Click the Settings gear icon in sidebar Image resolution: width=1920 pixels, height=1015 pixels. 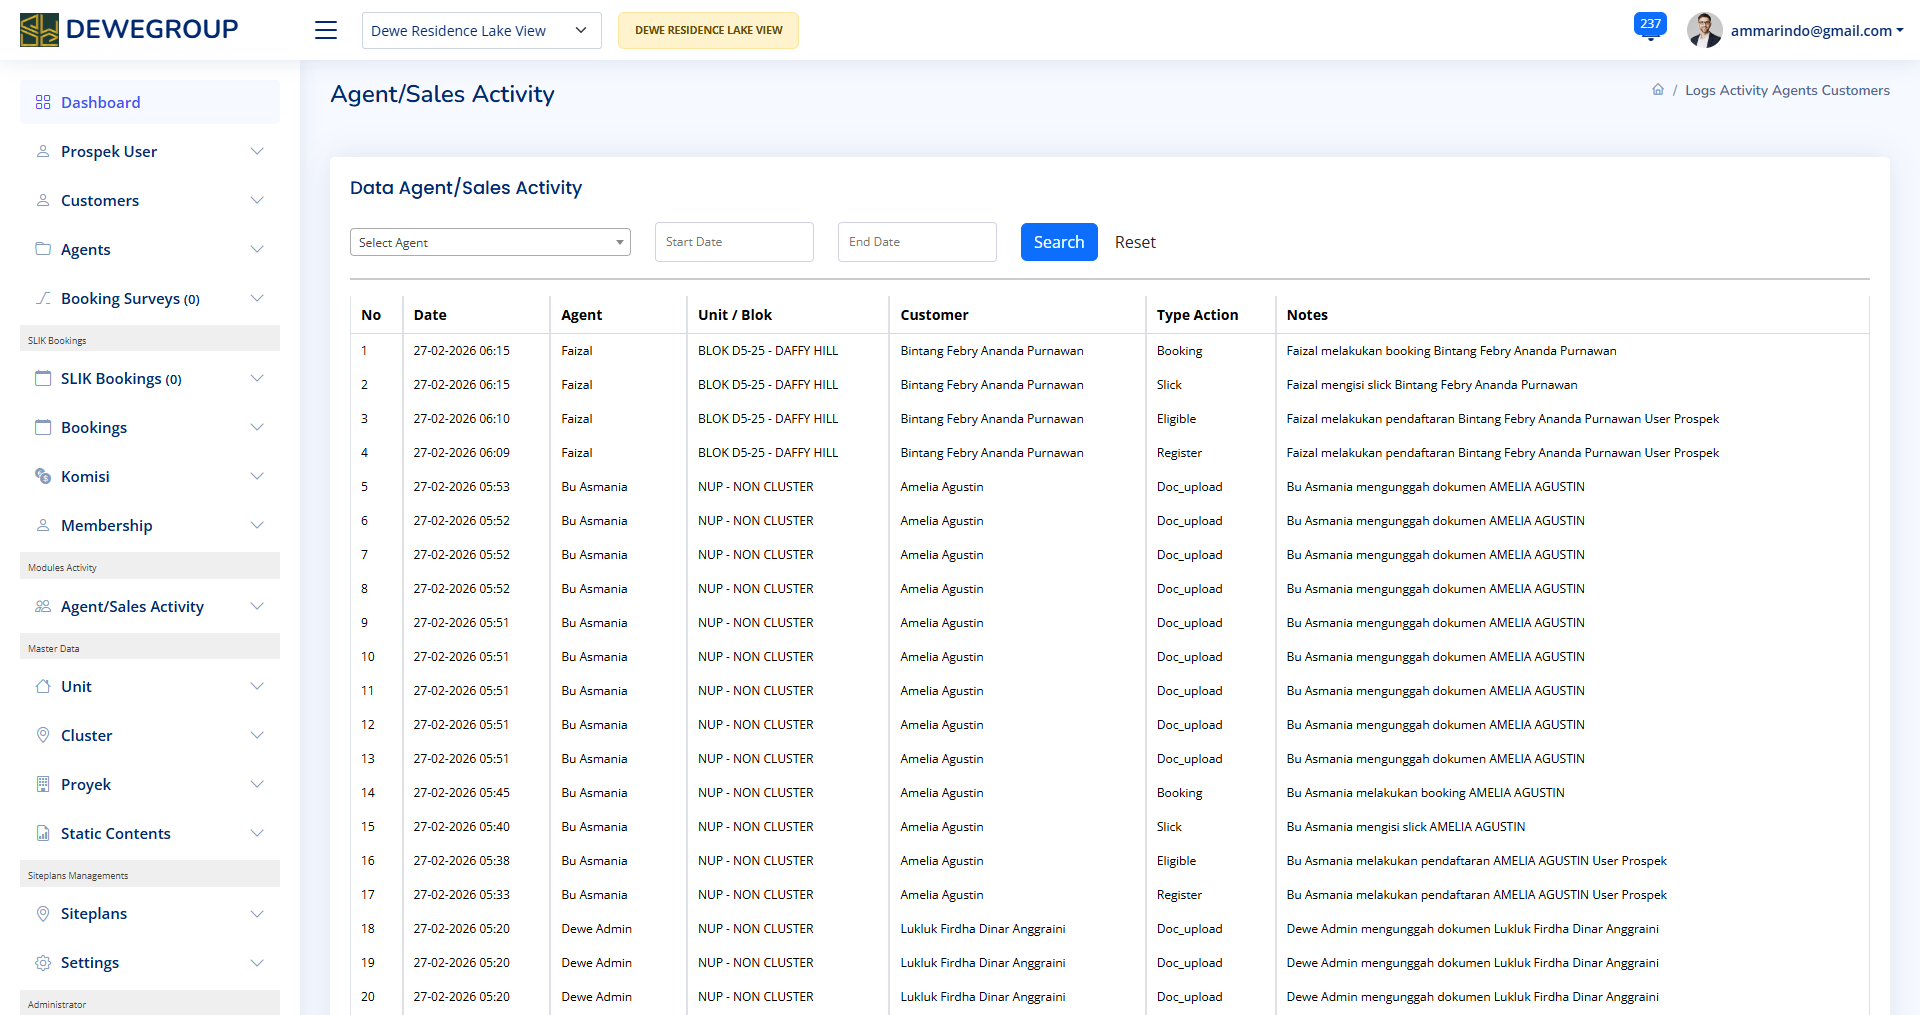click(x=43, y=962)
